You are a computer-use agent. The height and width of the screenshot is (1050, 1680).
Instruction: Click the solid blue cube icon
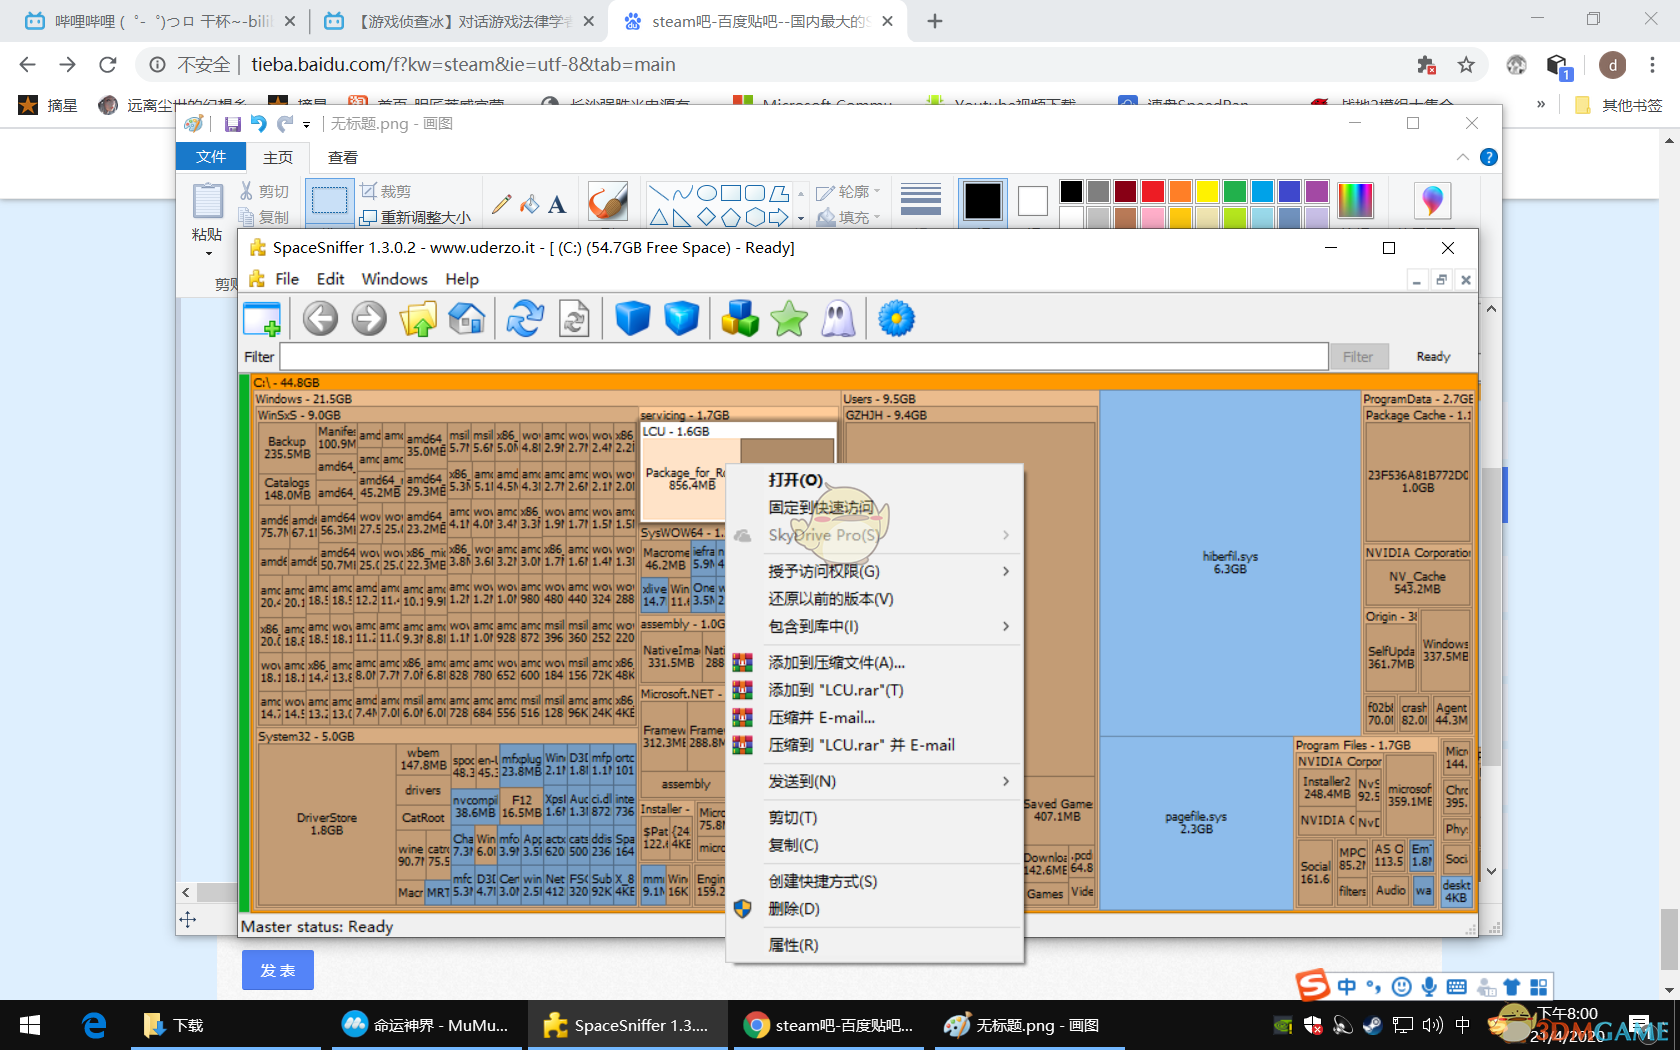[x=632, y=319]
